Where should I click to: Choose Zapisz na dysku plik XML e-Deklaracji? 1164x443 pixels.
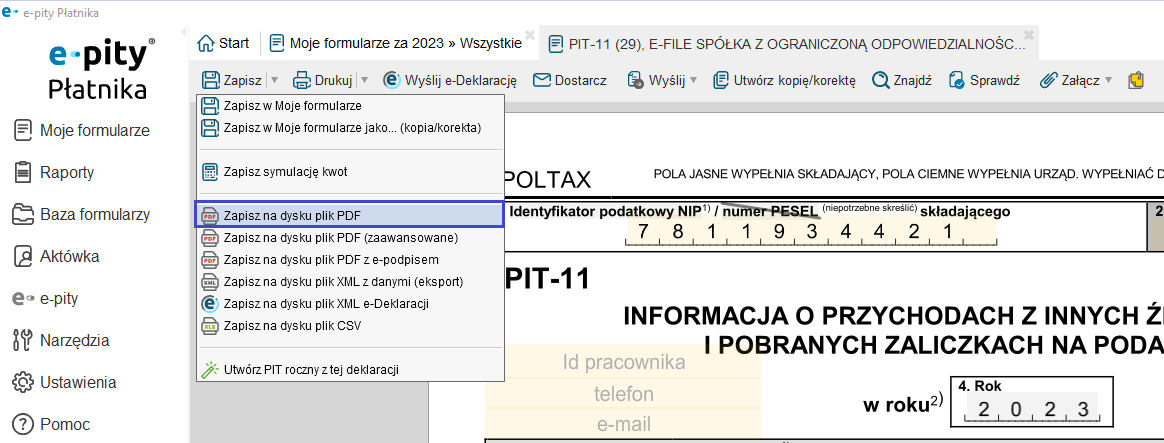click(350, 303)
